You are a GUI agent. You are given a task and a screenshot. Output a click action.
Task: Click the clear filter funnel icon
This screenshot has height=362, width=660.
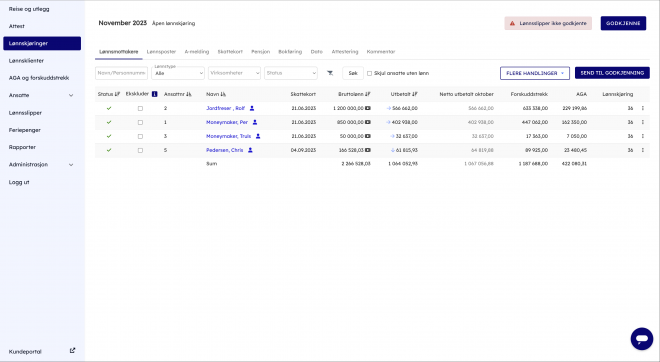coord(330,73)
